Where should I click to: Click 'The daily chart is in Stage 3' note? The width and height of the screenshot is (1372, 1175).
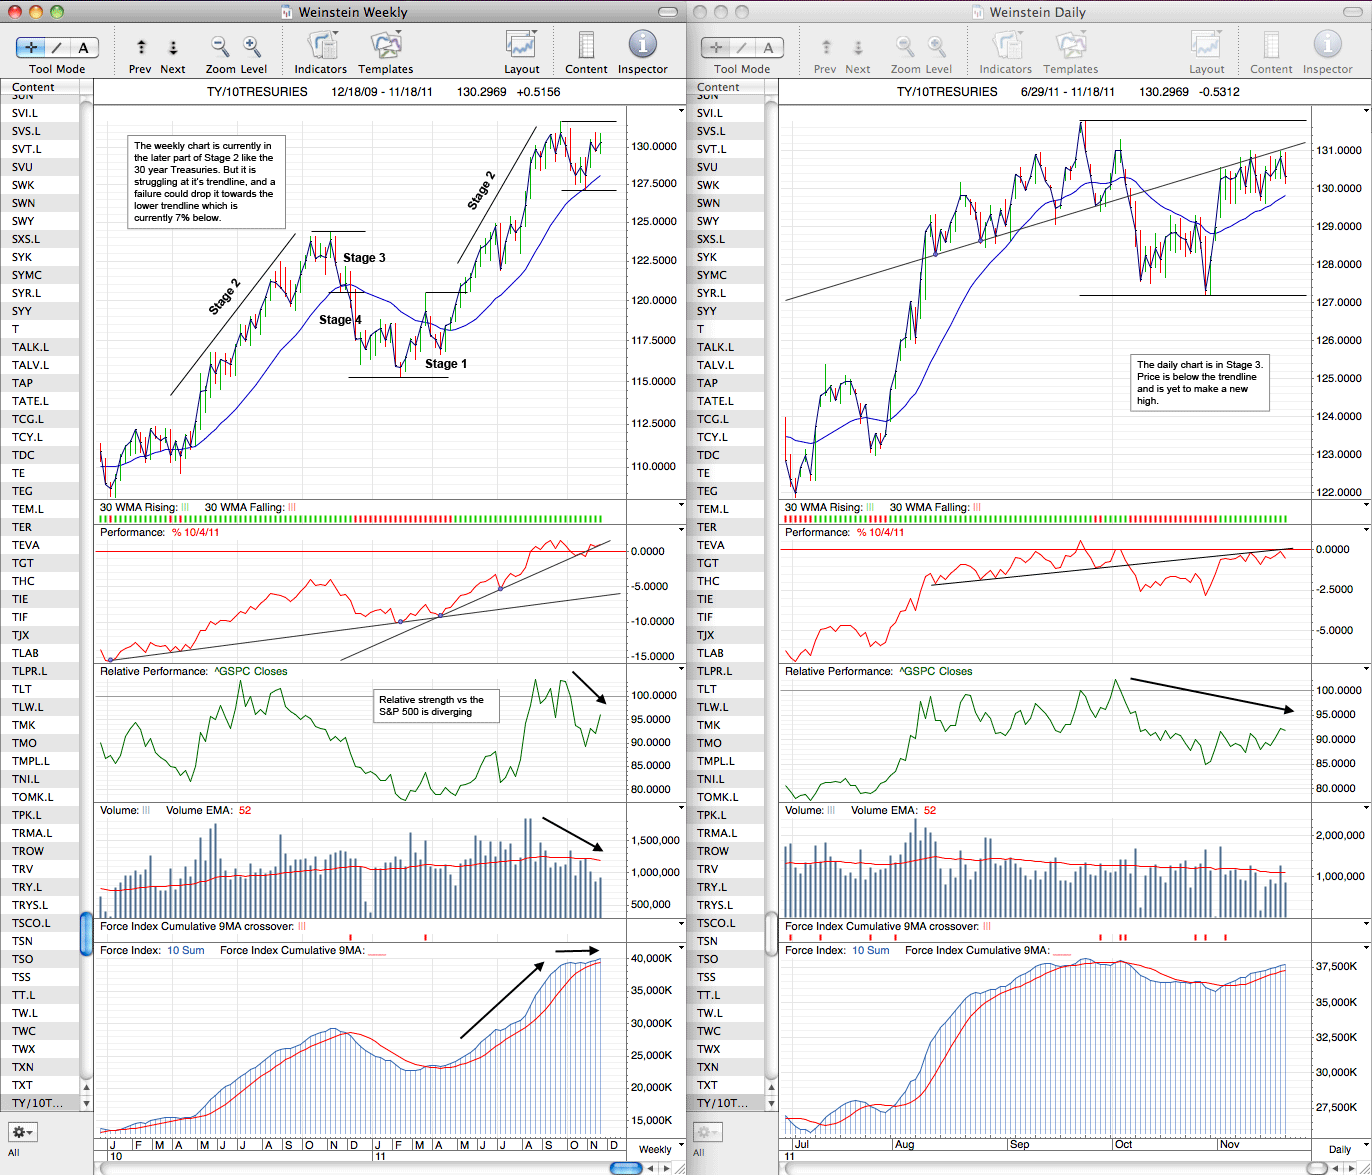[x=1199, y=383]
